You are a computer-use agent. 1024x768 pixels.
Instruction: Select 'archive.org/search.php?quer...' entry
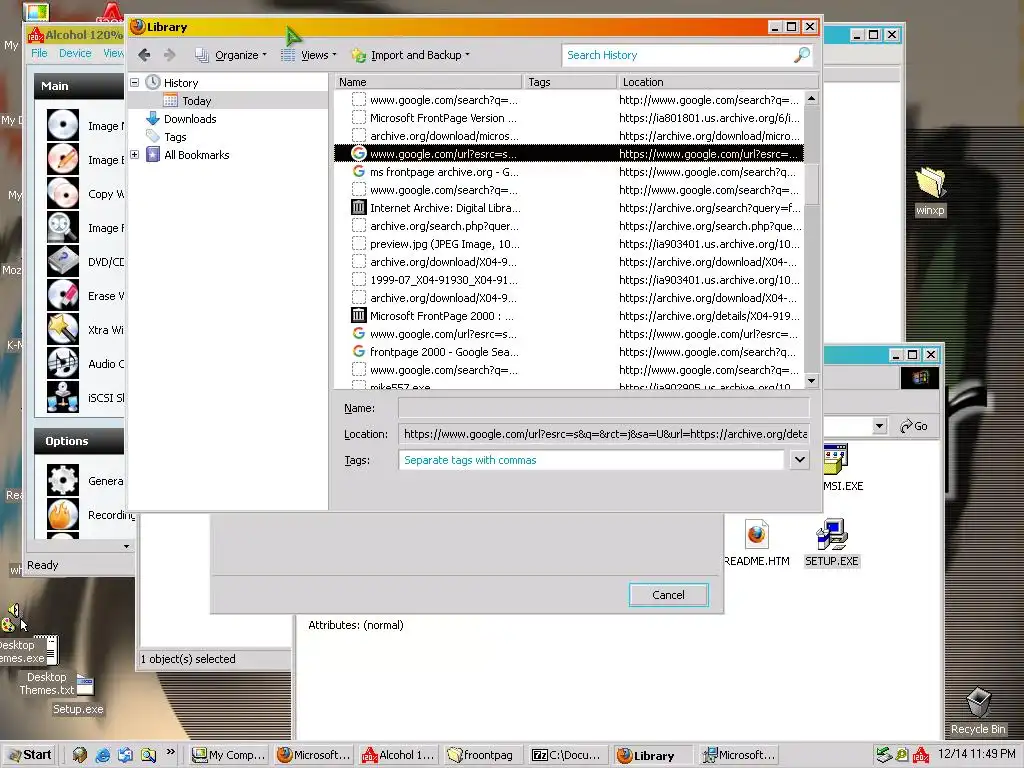[568, 226]
